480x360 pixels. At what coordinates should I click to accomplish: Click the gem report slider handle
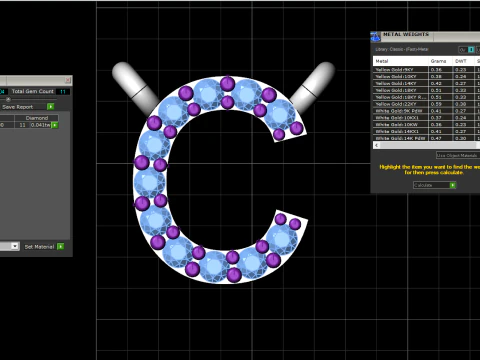[x=8, y=99]
